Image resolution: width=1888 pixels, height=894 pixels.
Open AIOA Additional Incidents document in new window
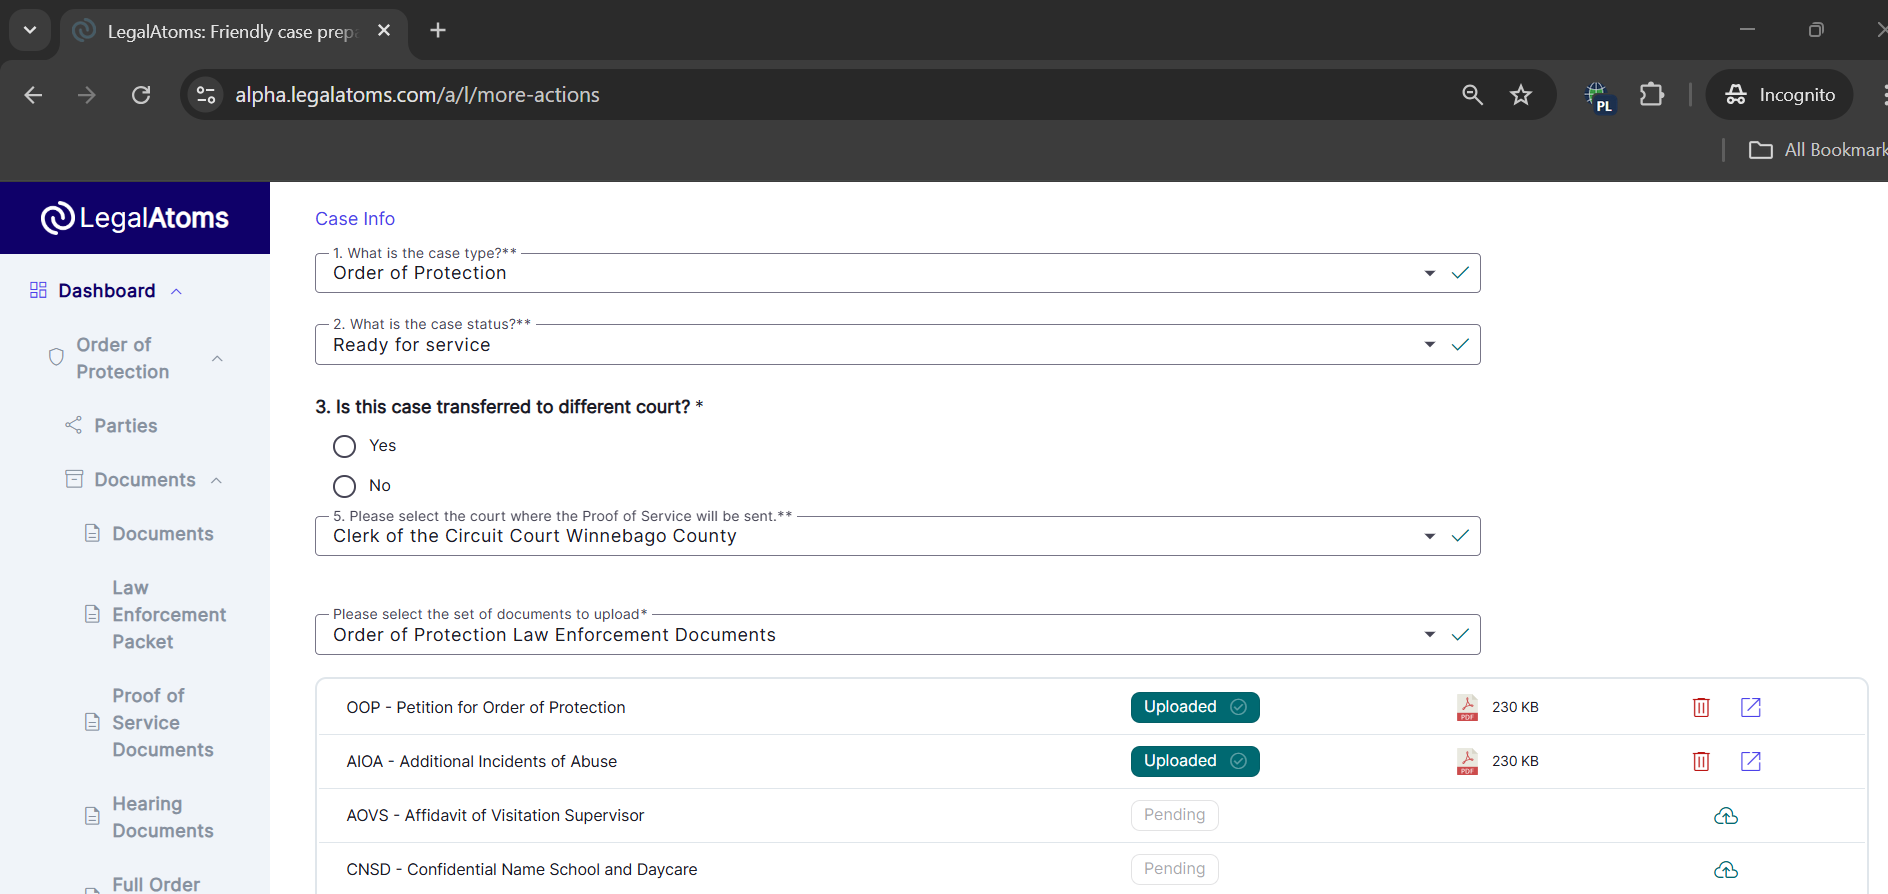coord(1750,762)
